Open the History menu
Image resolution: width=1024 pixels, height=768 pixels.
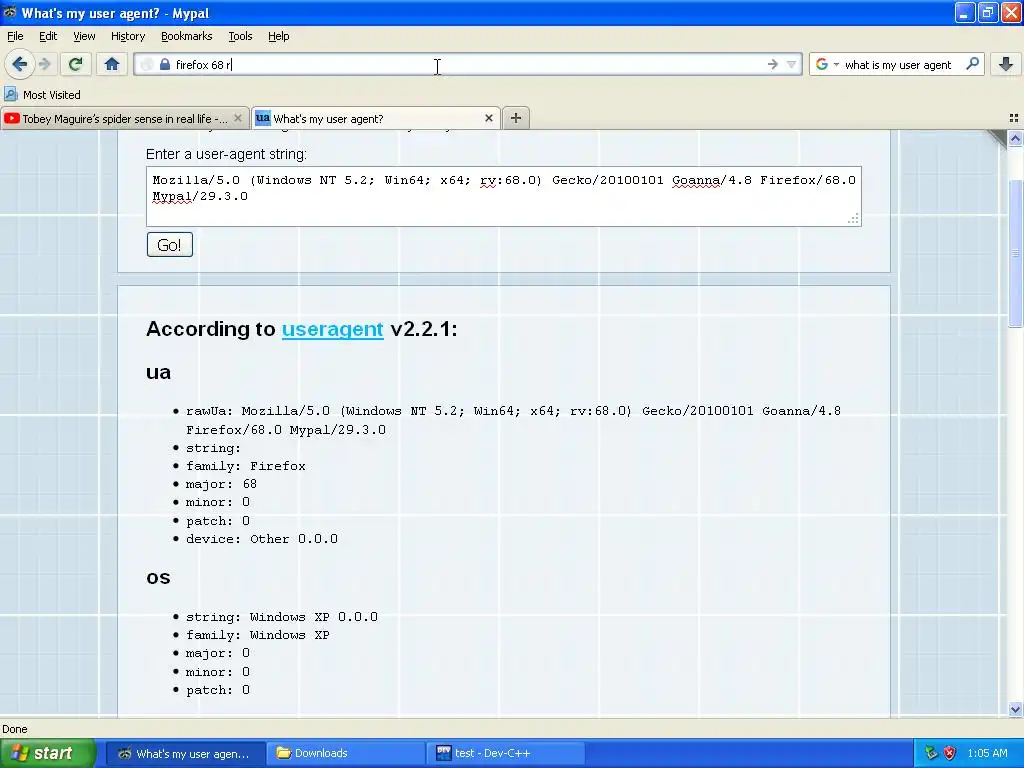[x=128, y=36]
